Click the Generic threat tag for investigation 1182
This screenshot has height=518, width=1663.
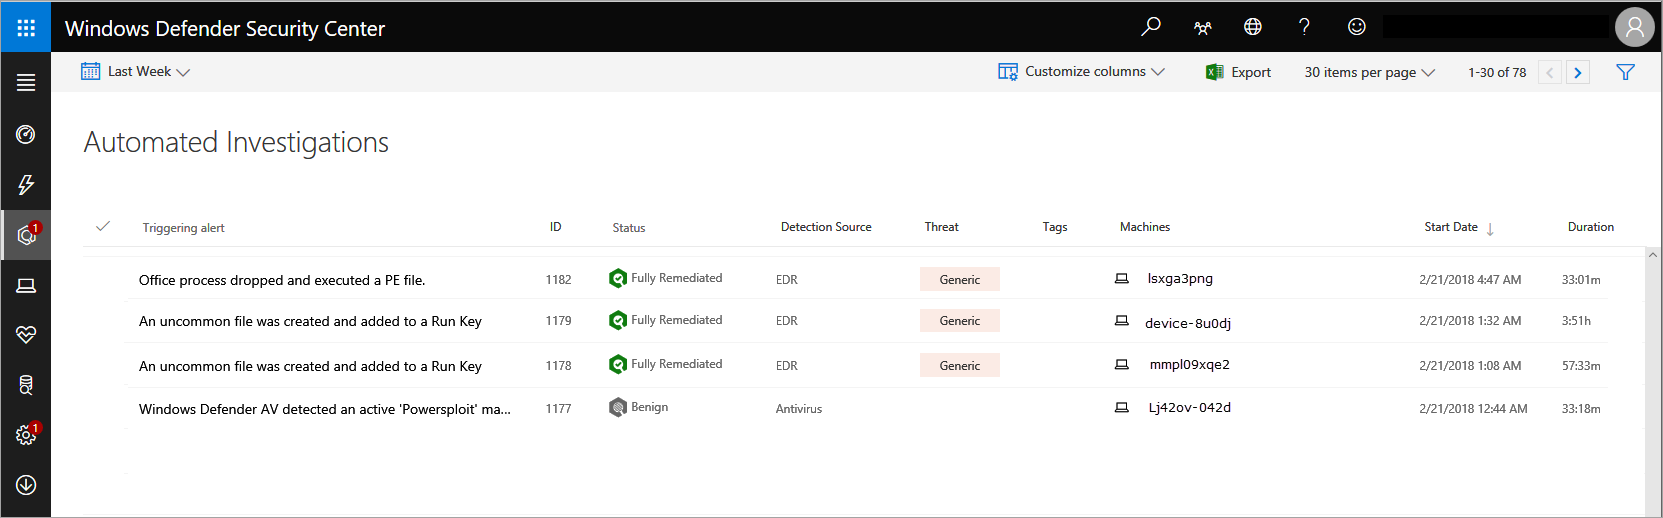click(959, 280)
